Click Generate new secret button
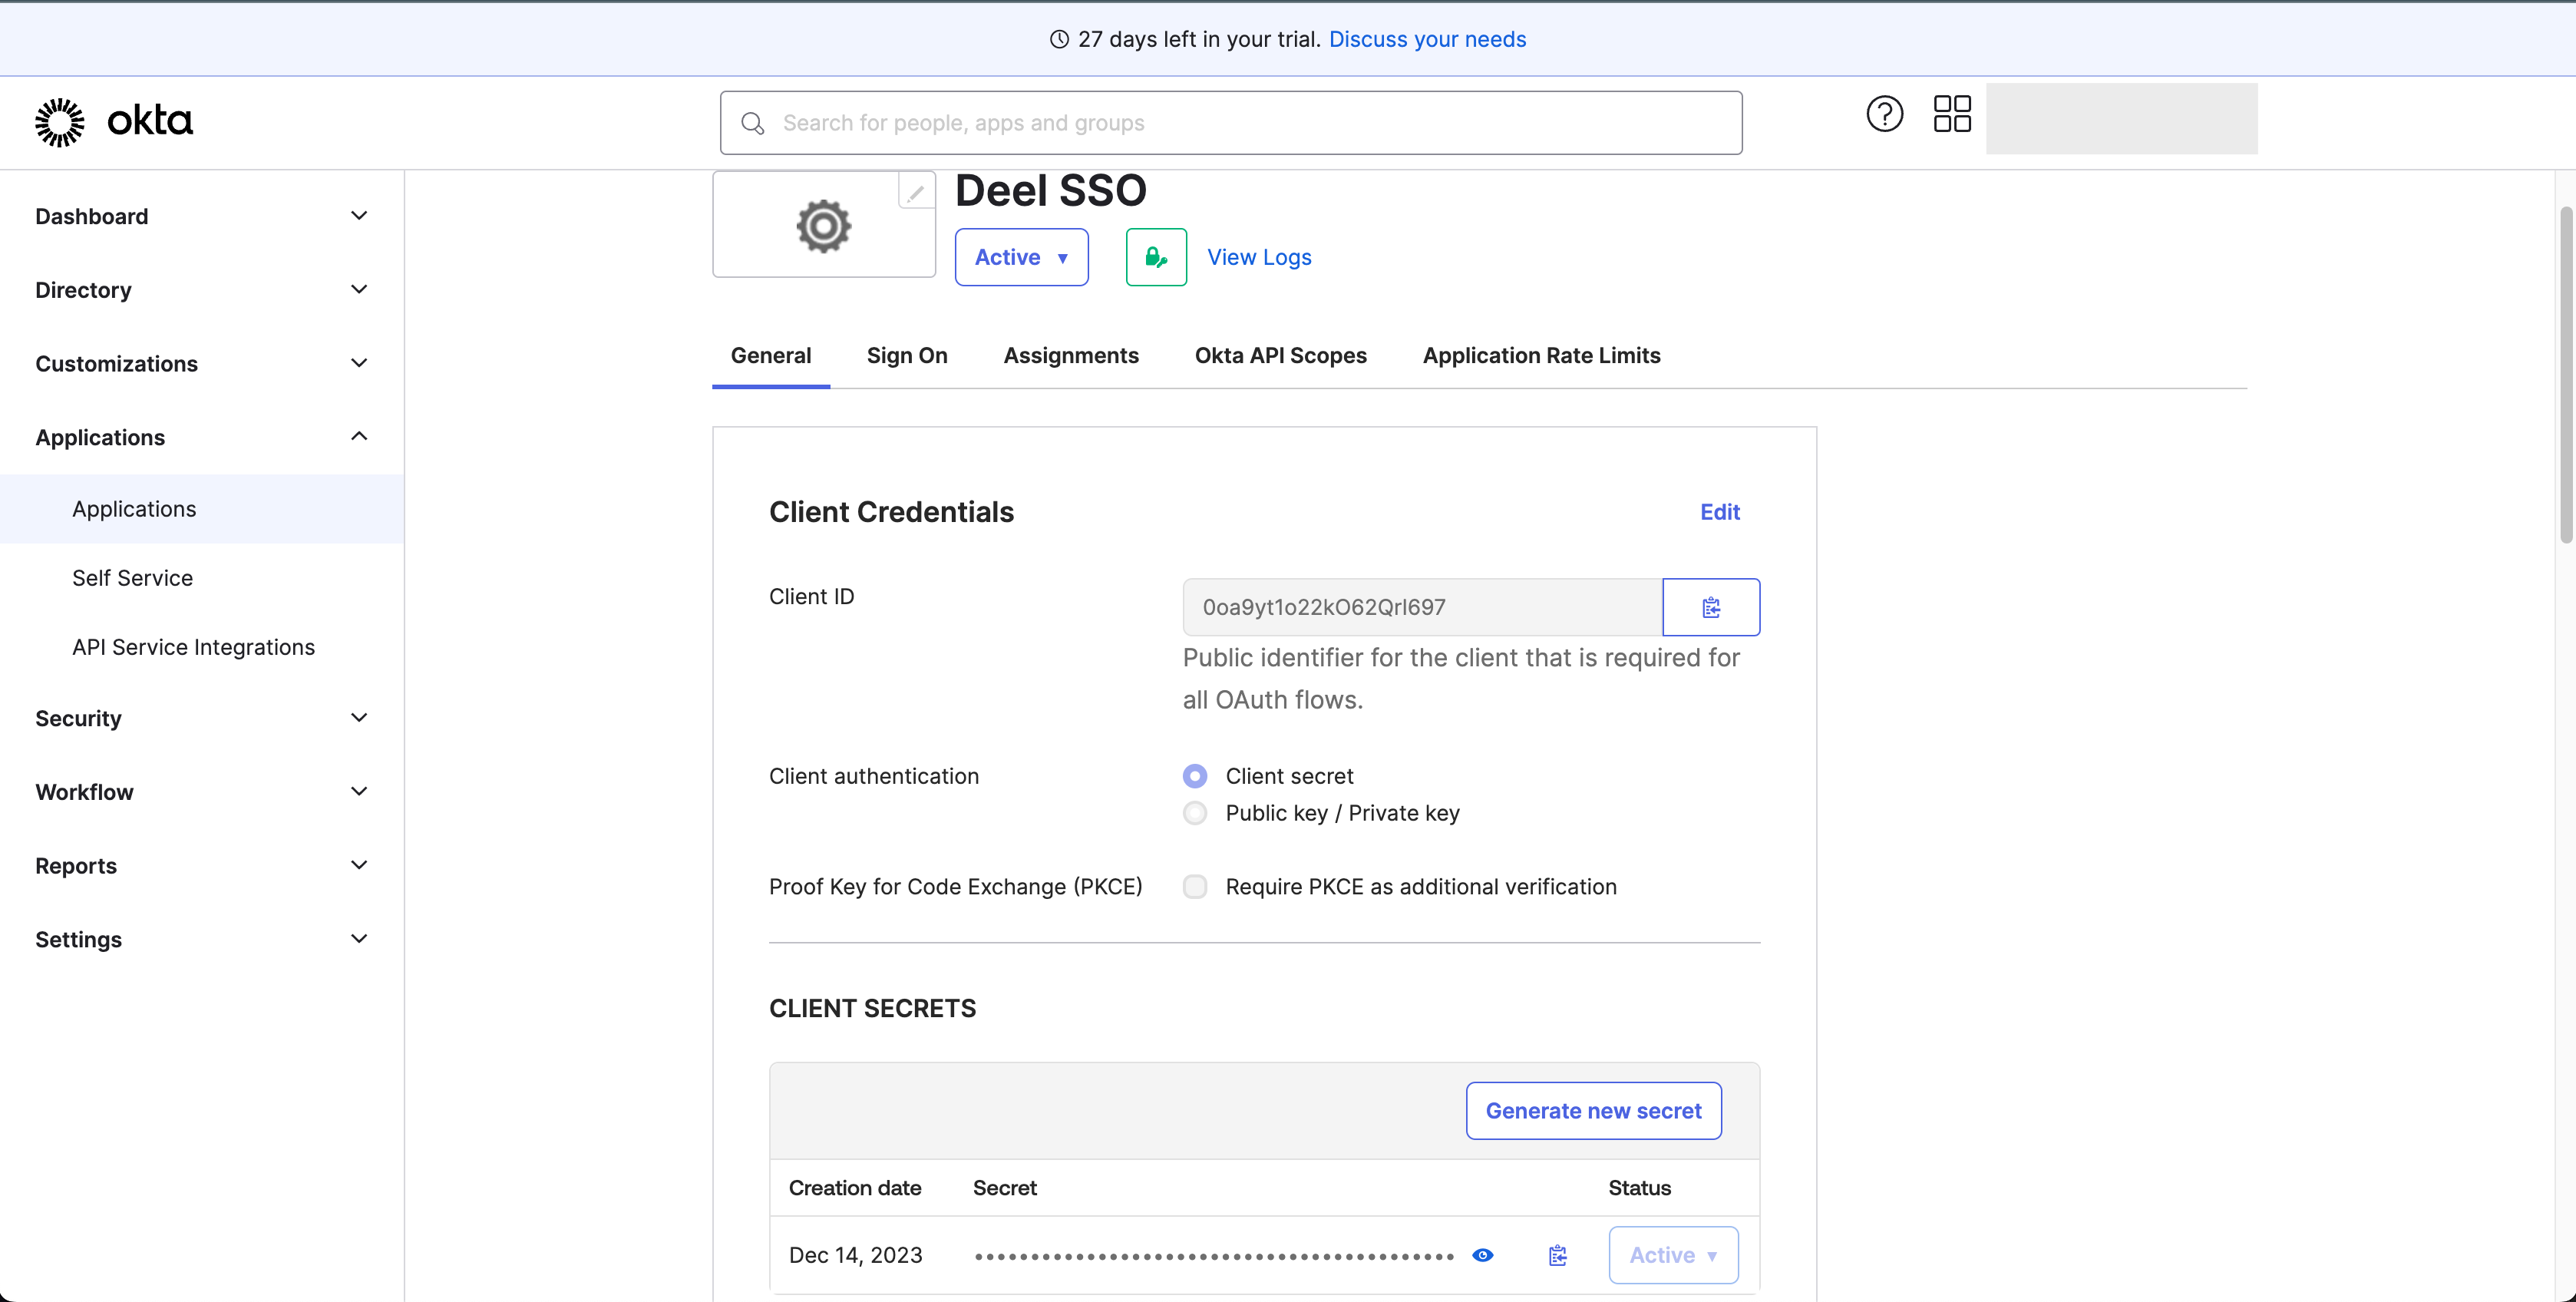 [x=1593, y=1111]
